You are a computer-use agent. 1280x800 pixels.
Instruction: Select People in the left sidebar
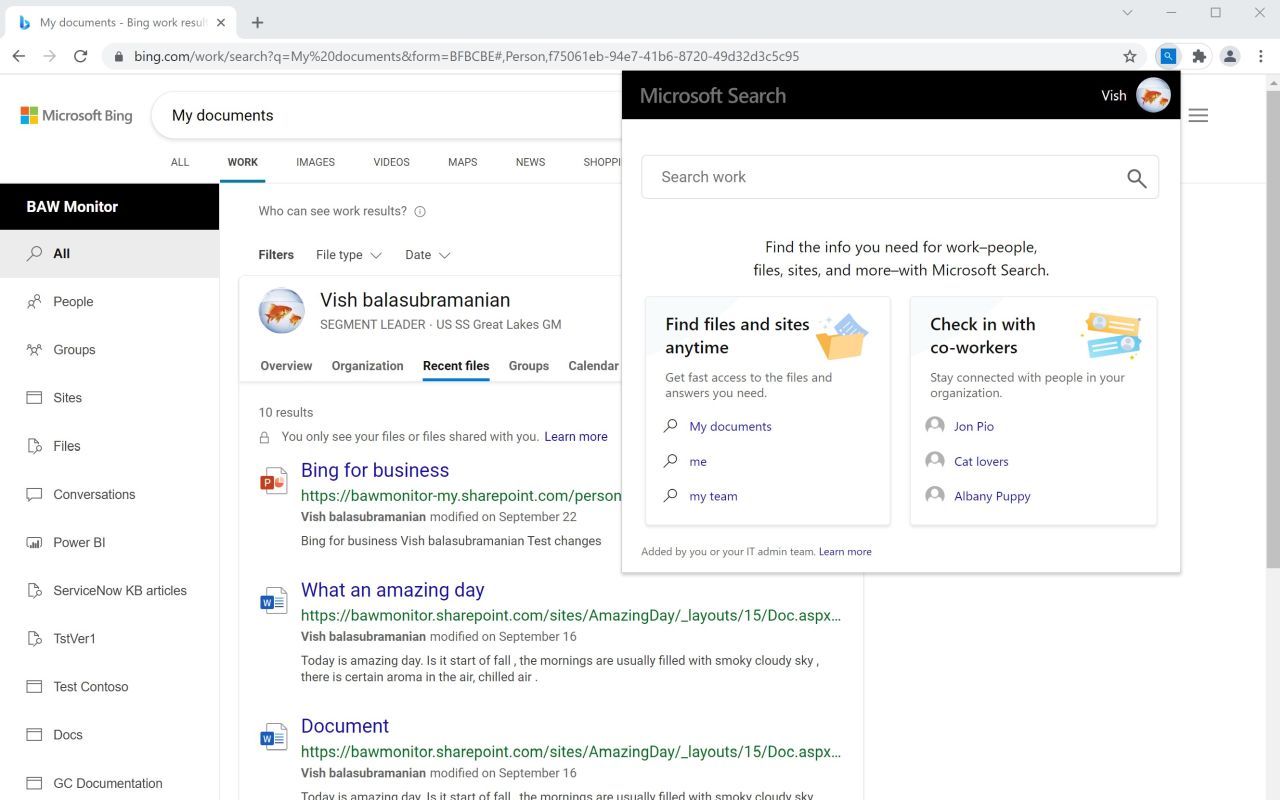pos(110,301)
